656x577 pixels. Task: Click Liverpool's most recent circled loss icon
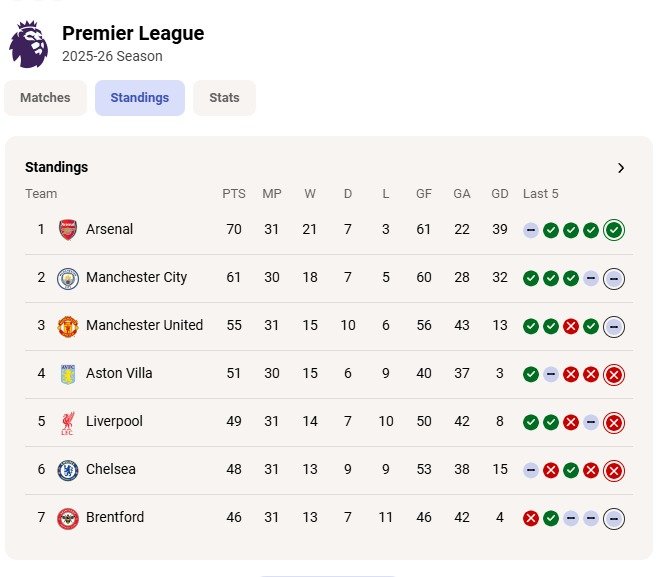pos(614,422)
